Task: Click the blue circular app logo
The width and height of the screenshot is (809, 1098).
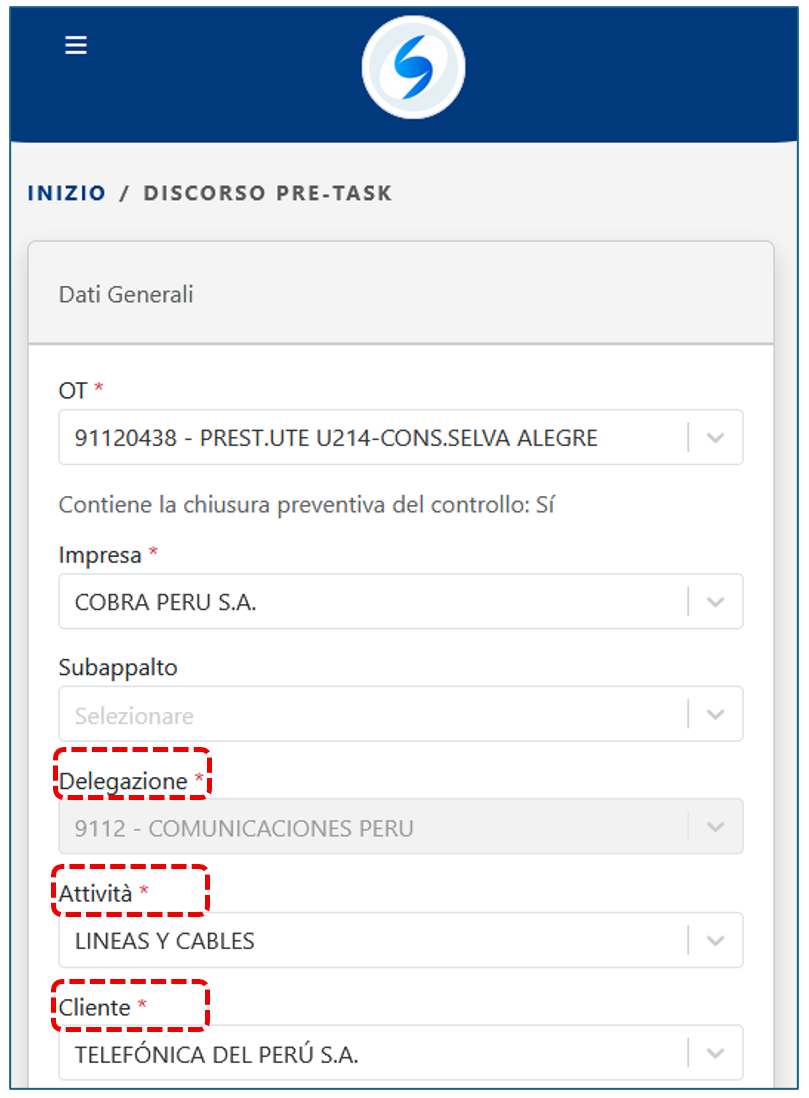Action: [x=413, y=68]
